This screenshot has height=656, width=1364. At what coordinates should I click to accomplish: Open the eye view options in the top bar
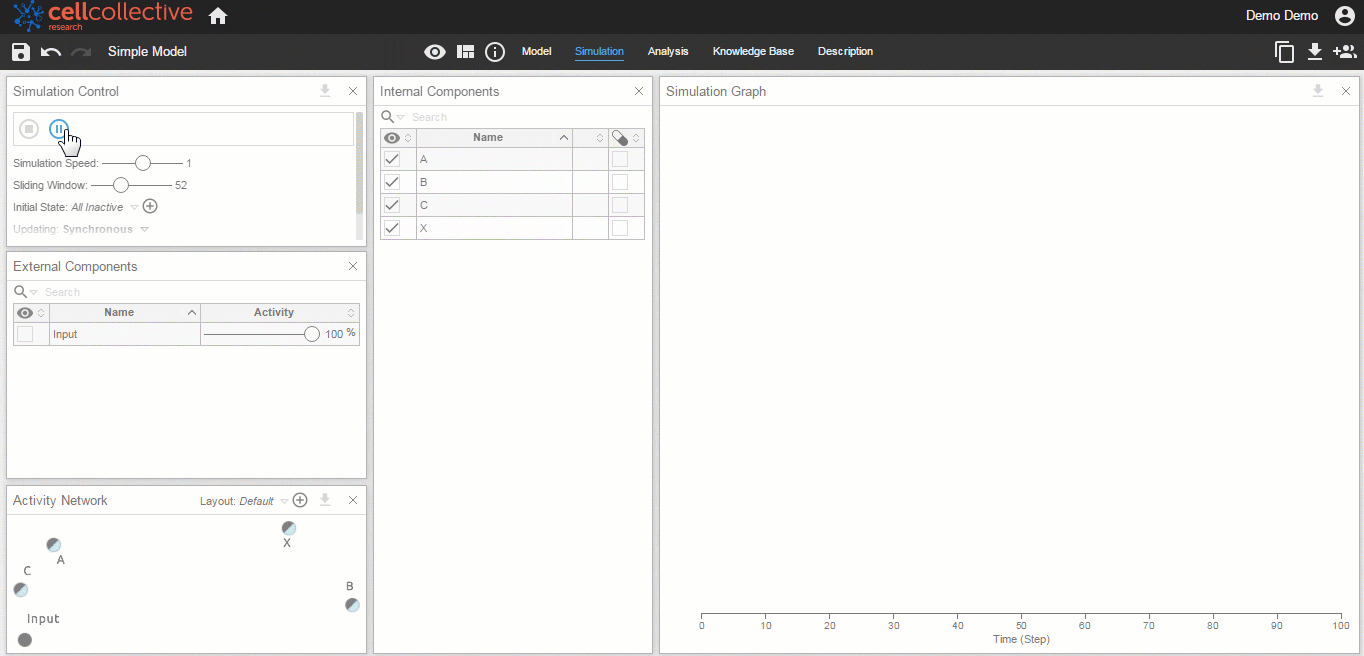click(x=435, y=52)
